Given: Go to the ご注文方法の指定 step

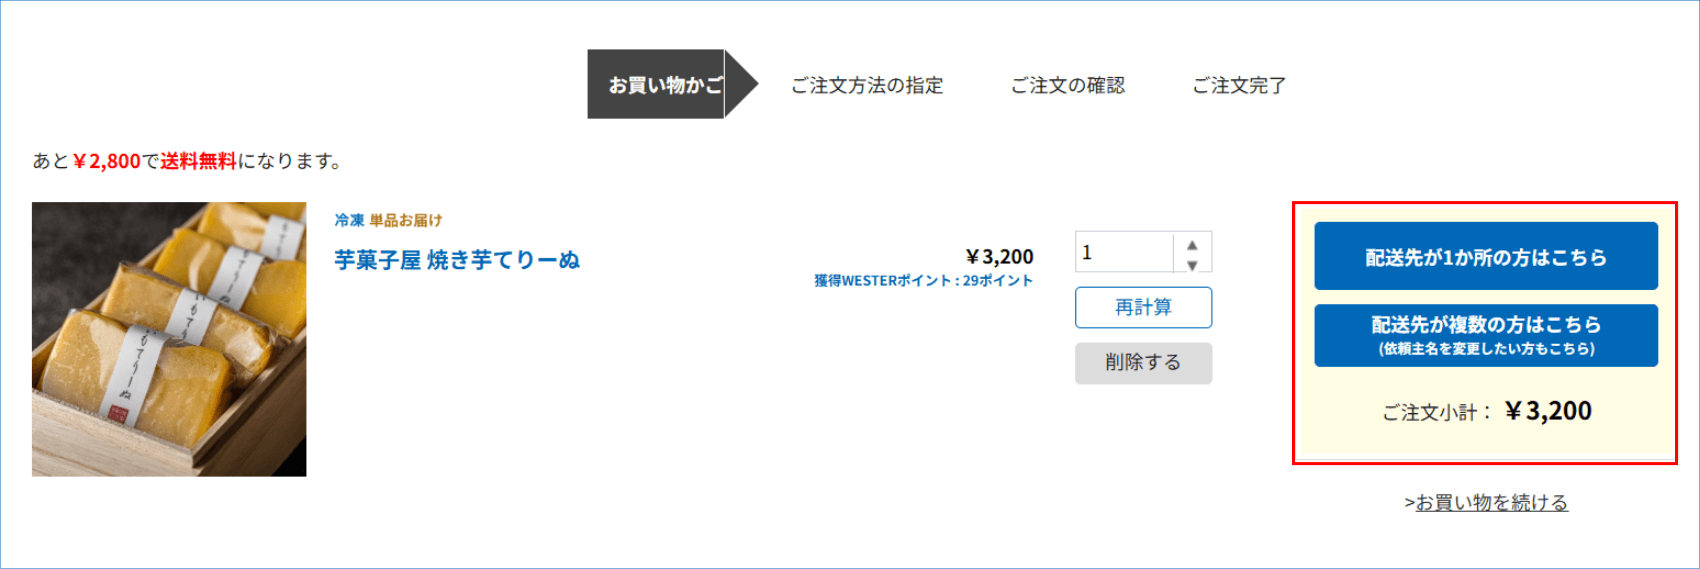Looking at the screenshot, I should (x=867, y=85).
